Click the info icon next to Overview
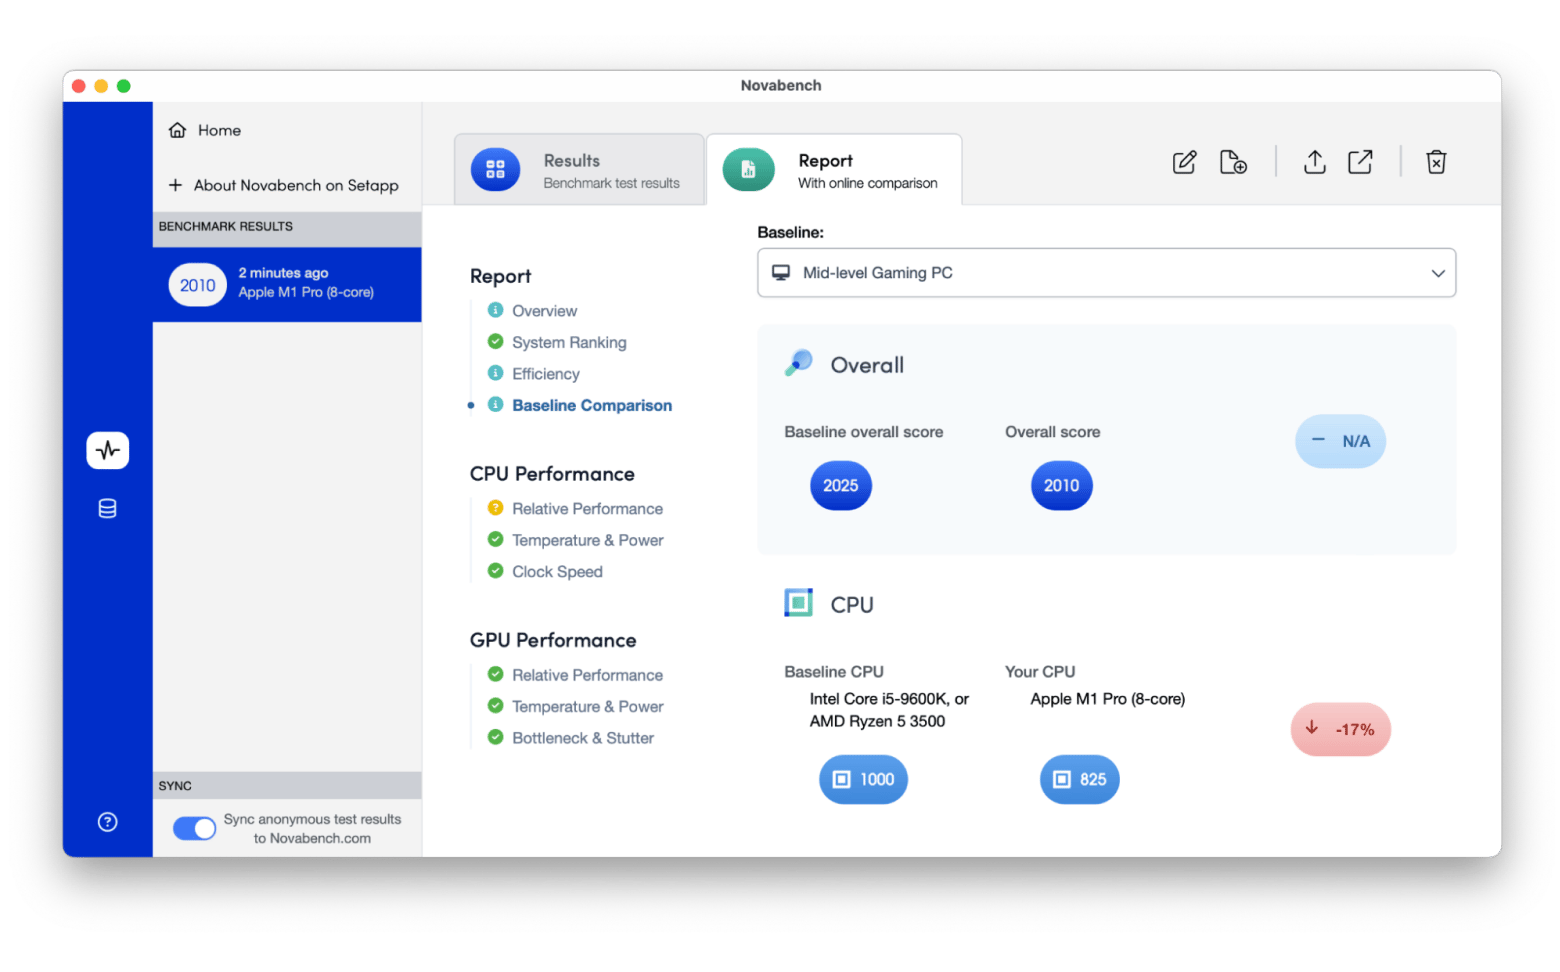The height and width of the screenshot is (972, 1560). coord(495,310)
